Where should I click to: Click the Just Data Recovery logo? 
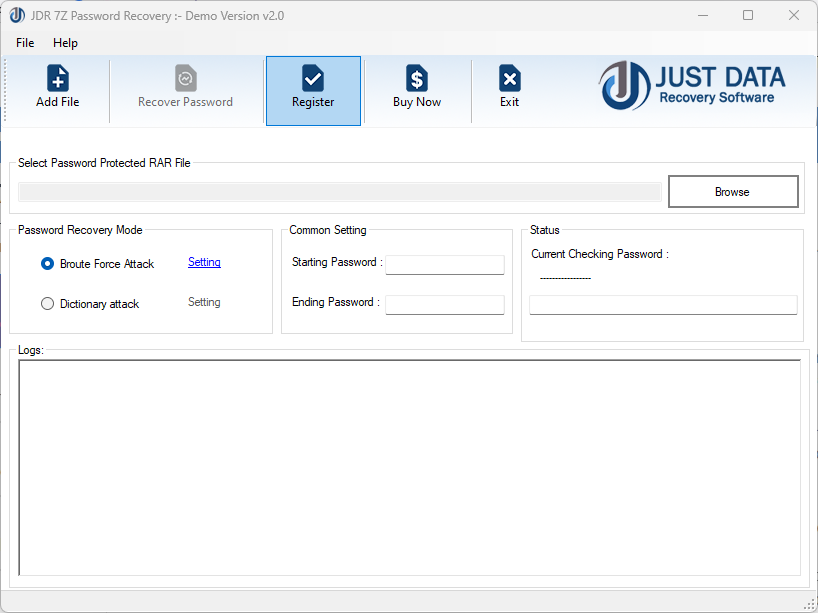(x=693, y=87)
